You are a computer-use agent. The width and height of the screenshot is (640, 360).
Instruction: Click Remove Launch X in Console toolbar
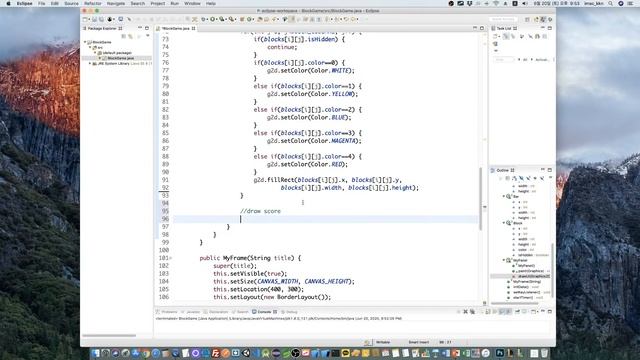pyautogui.click(x=465, y=312)
